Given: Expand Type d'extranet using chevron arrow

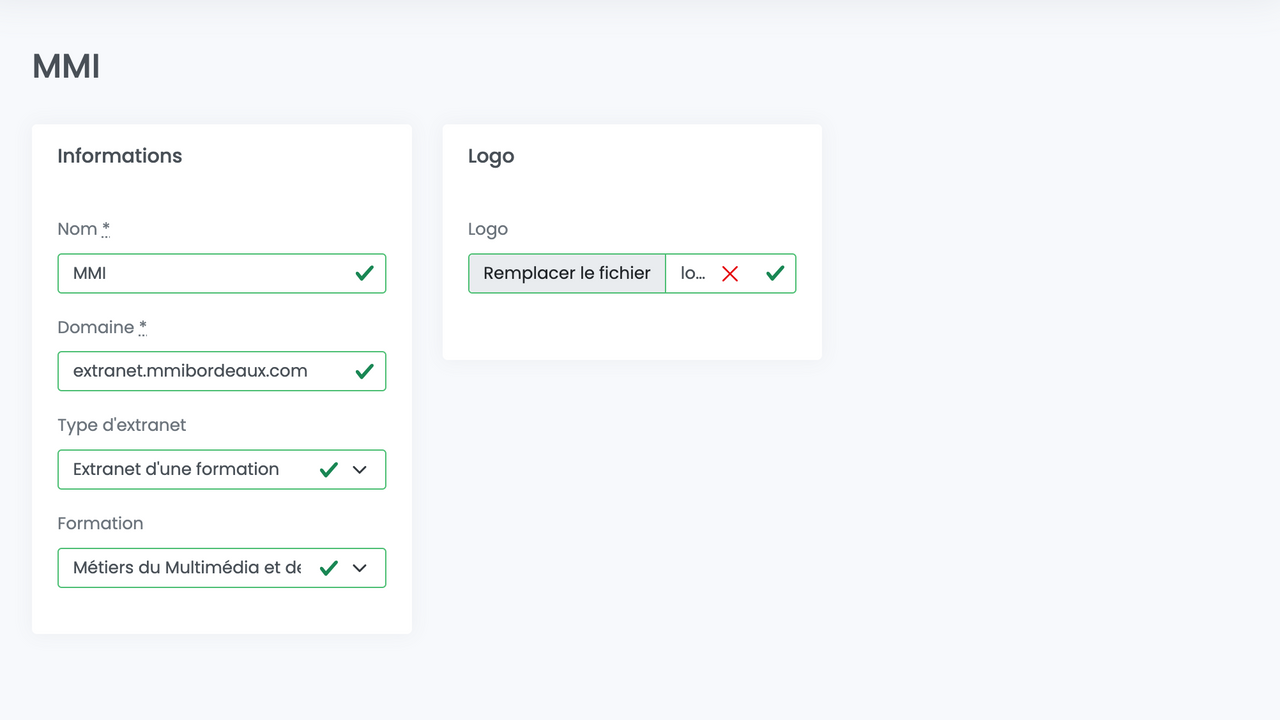Looking at the screenshot, I should tap(360, 470).
